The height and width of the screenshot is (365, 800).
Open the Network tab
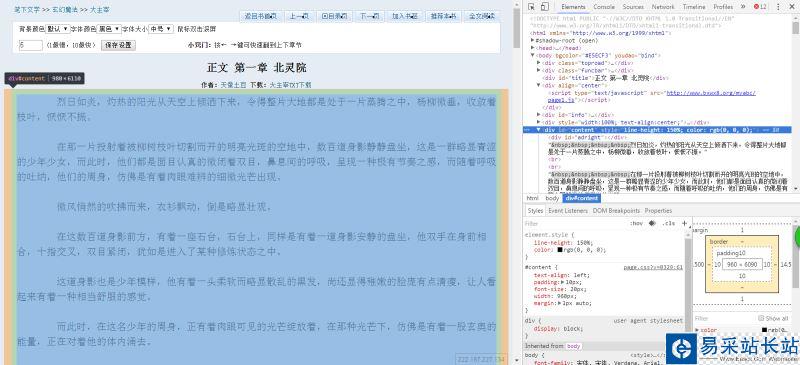tap(663, 7)
